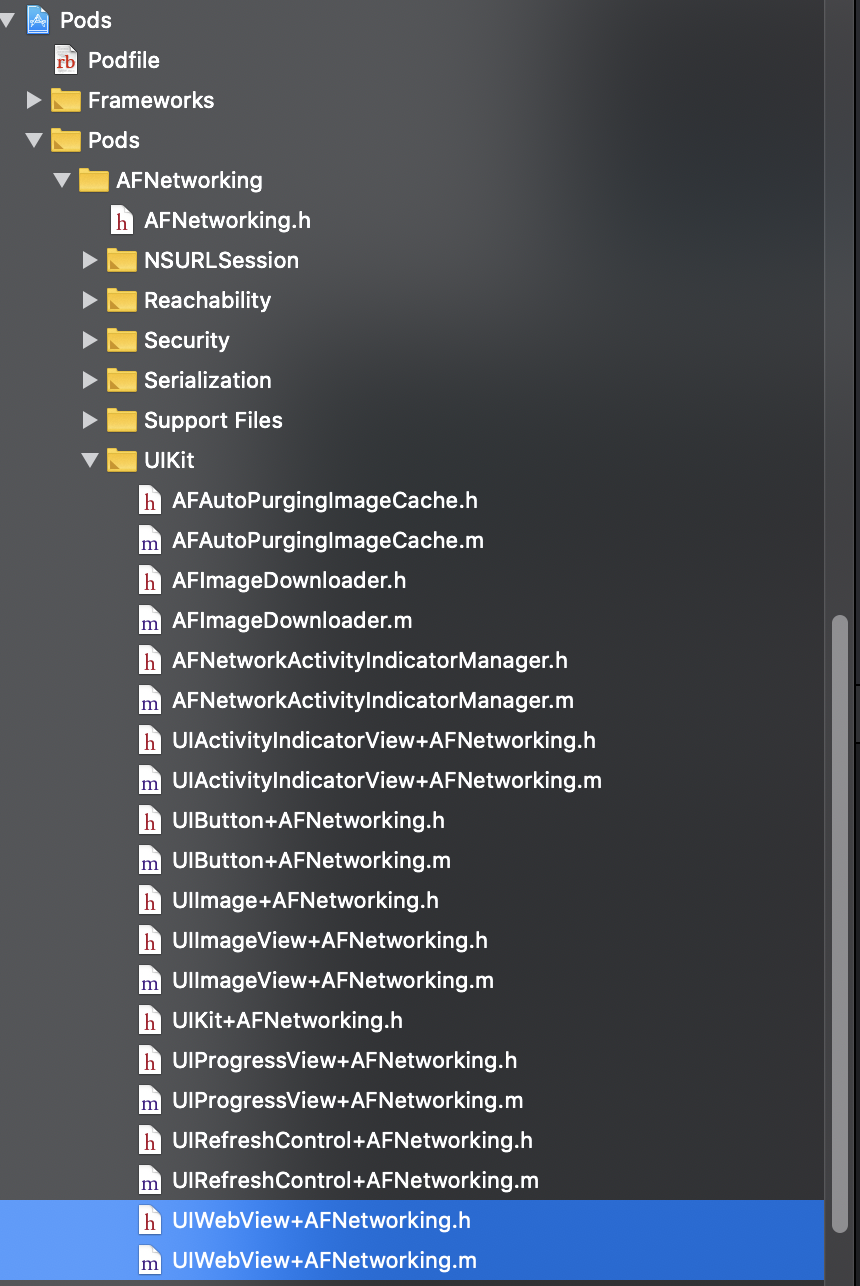Click the AFAutoPurgingImageCache.h header icon
Screen dimensions: 860x1286
(150, 500)
